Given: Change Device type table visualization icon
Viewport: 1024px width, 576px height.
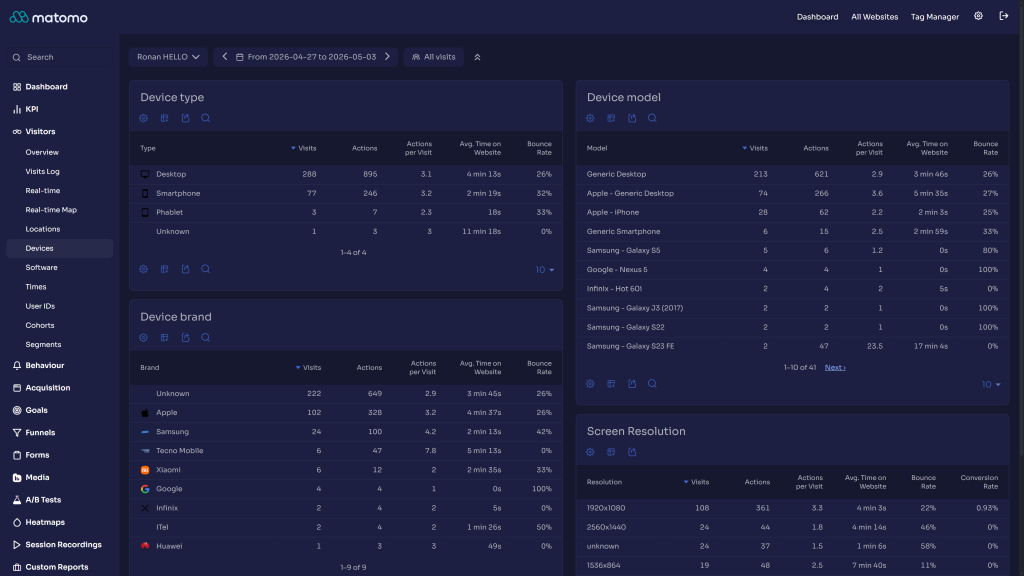Looking at the screenshot, I should coord(165,118).
